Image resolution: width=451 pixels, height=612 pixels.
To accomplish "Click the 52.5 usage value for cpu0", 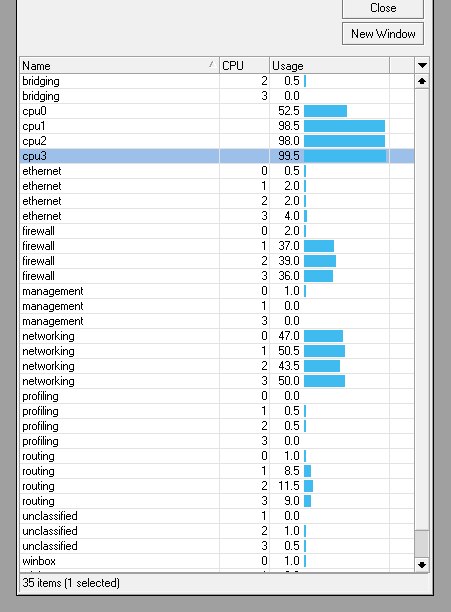I will (x=289, y=111).
